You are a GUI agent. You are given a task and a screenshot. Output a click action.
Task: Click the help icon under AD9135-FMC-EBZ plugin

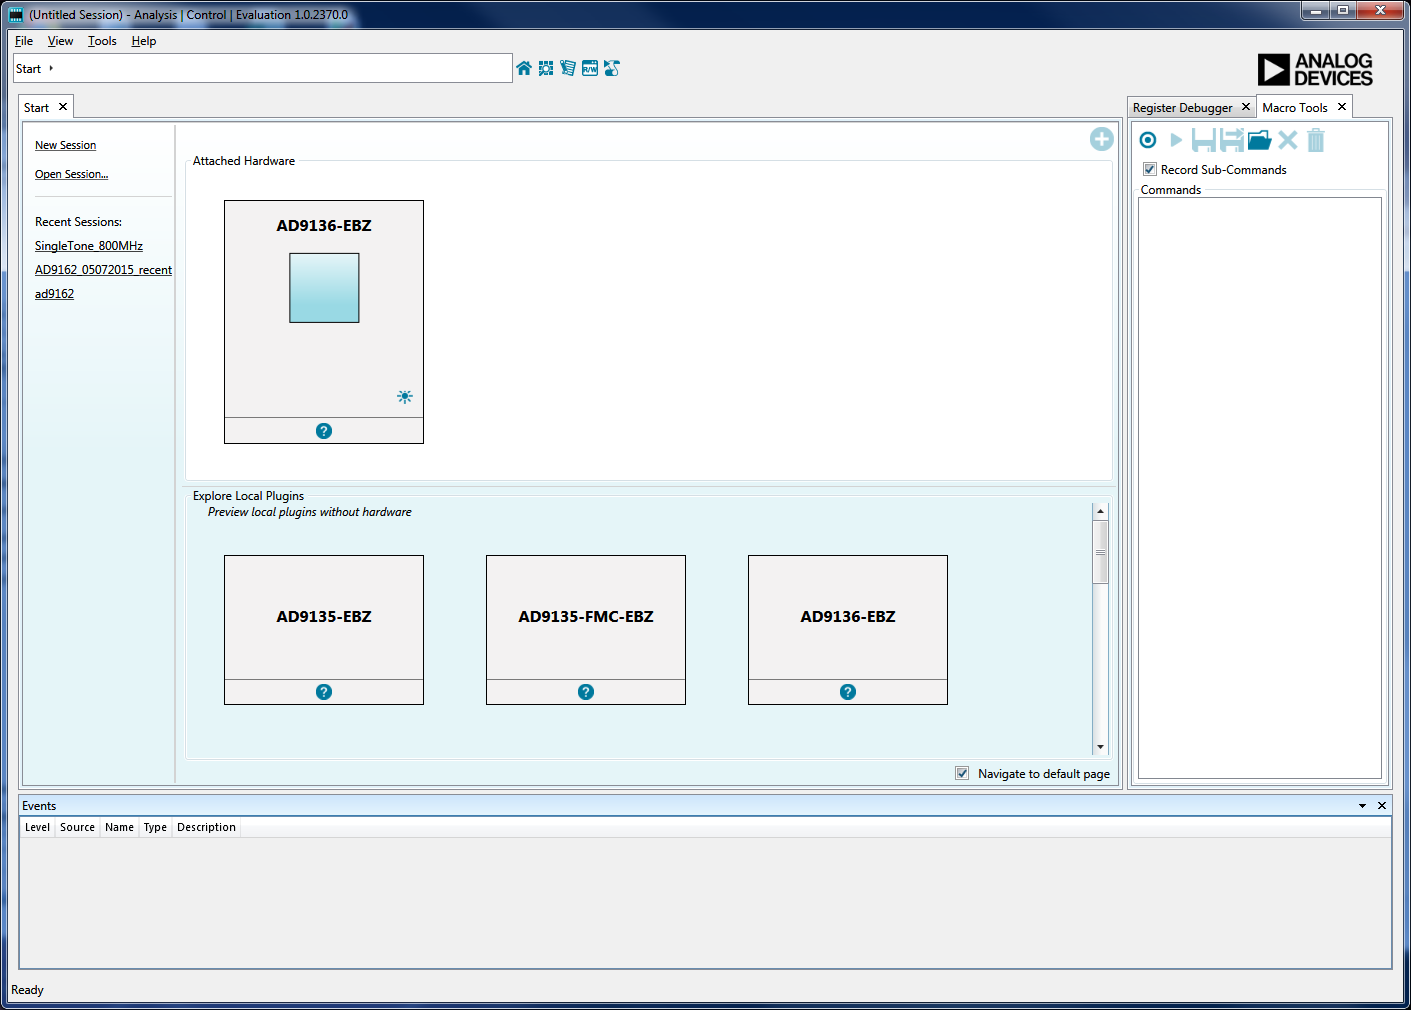pyautogui.click(x=586, y=692)
